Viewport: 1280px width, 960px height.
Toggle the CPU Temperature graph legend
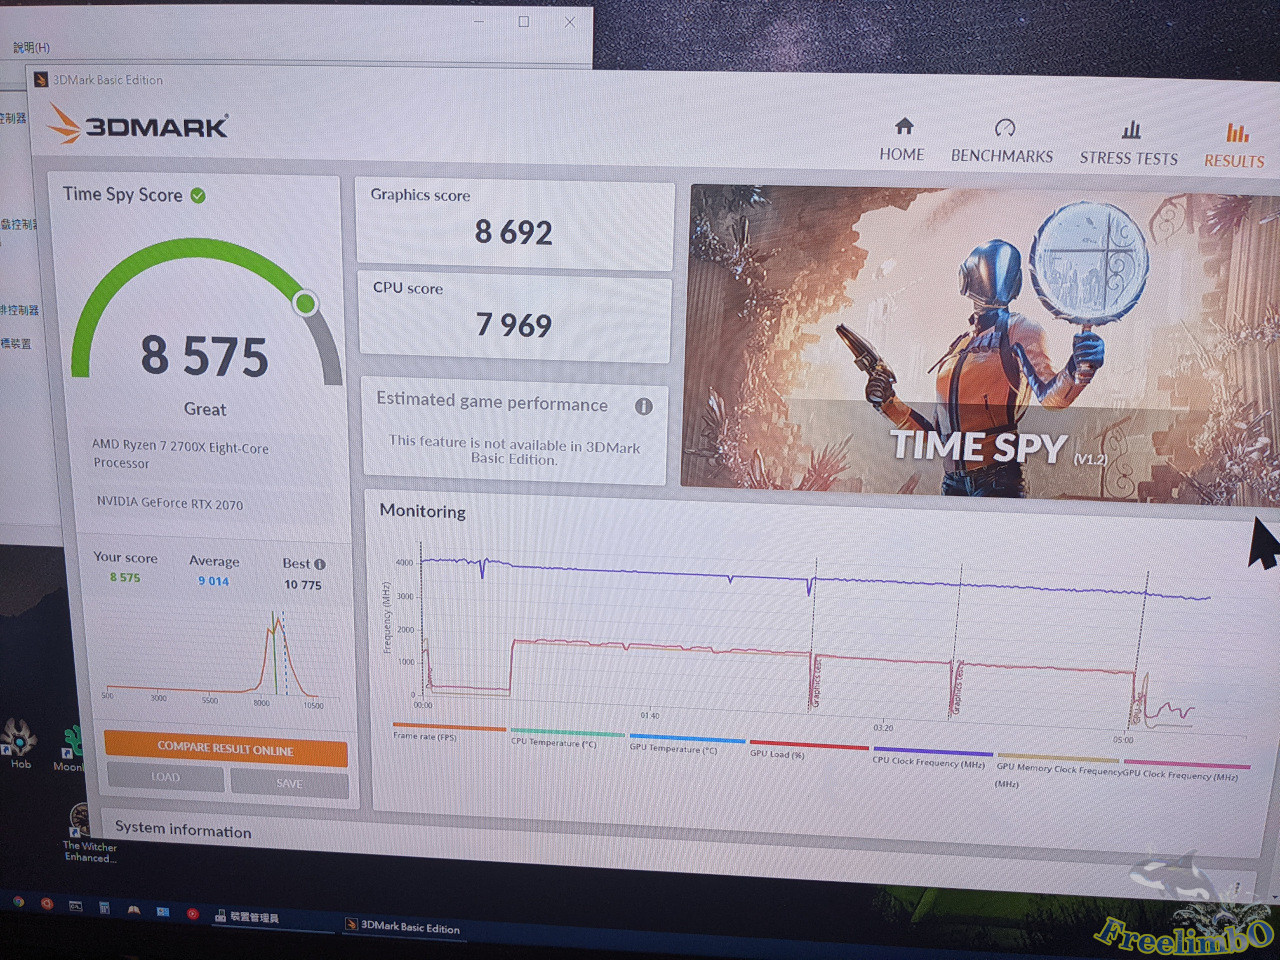tap(553, 742)
